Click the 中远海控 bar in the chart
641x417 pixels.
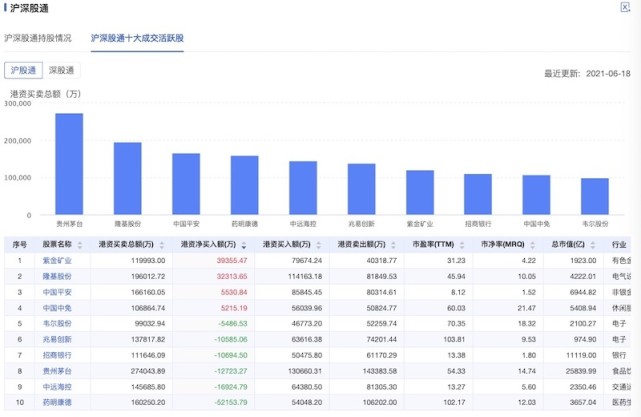[303, 188]
